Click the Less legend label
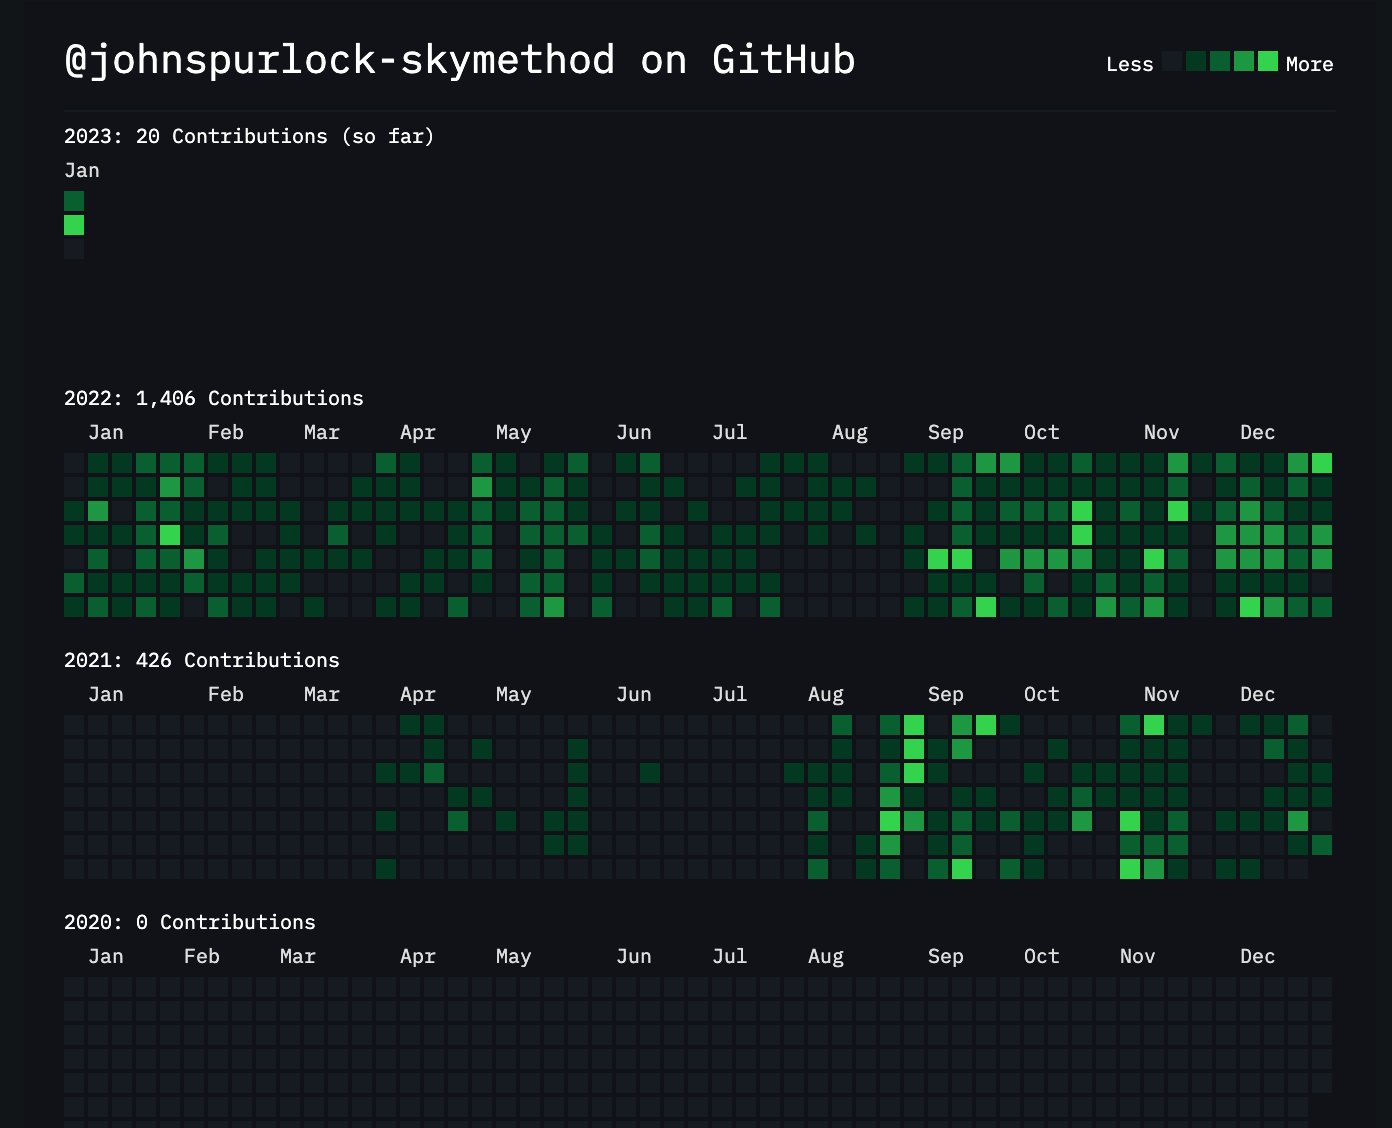The image size is (1392, 1128). [1130, 64]
